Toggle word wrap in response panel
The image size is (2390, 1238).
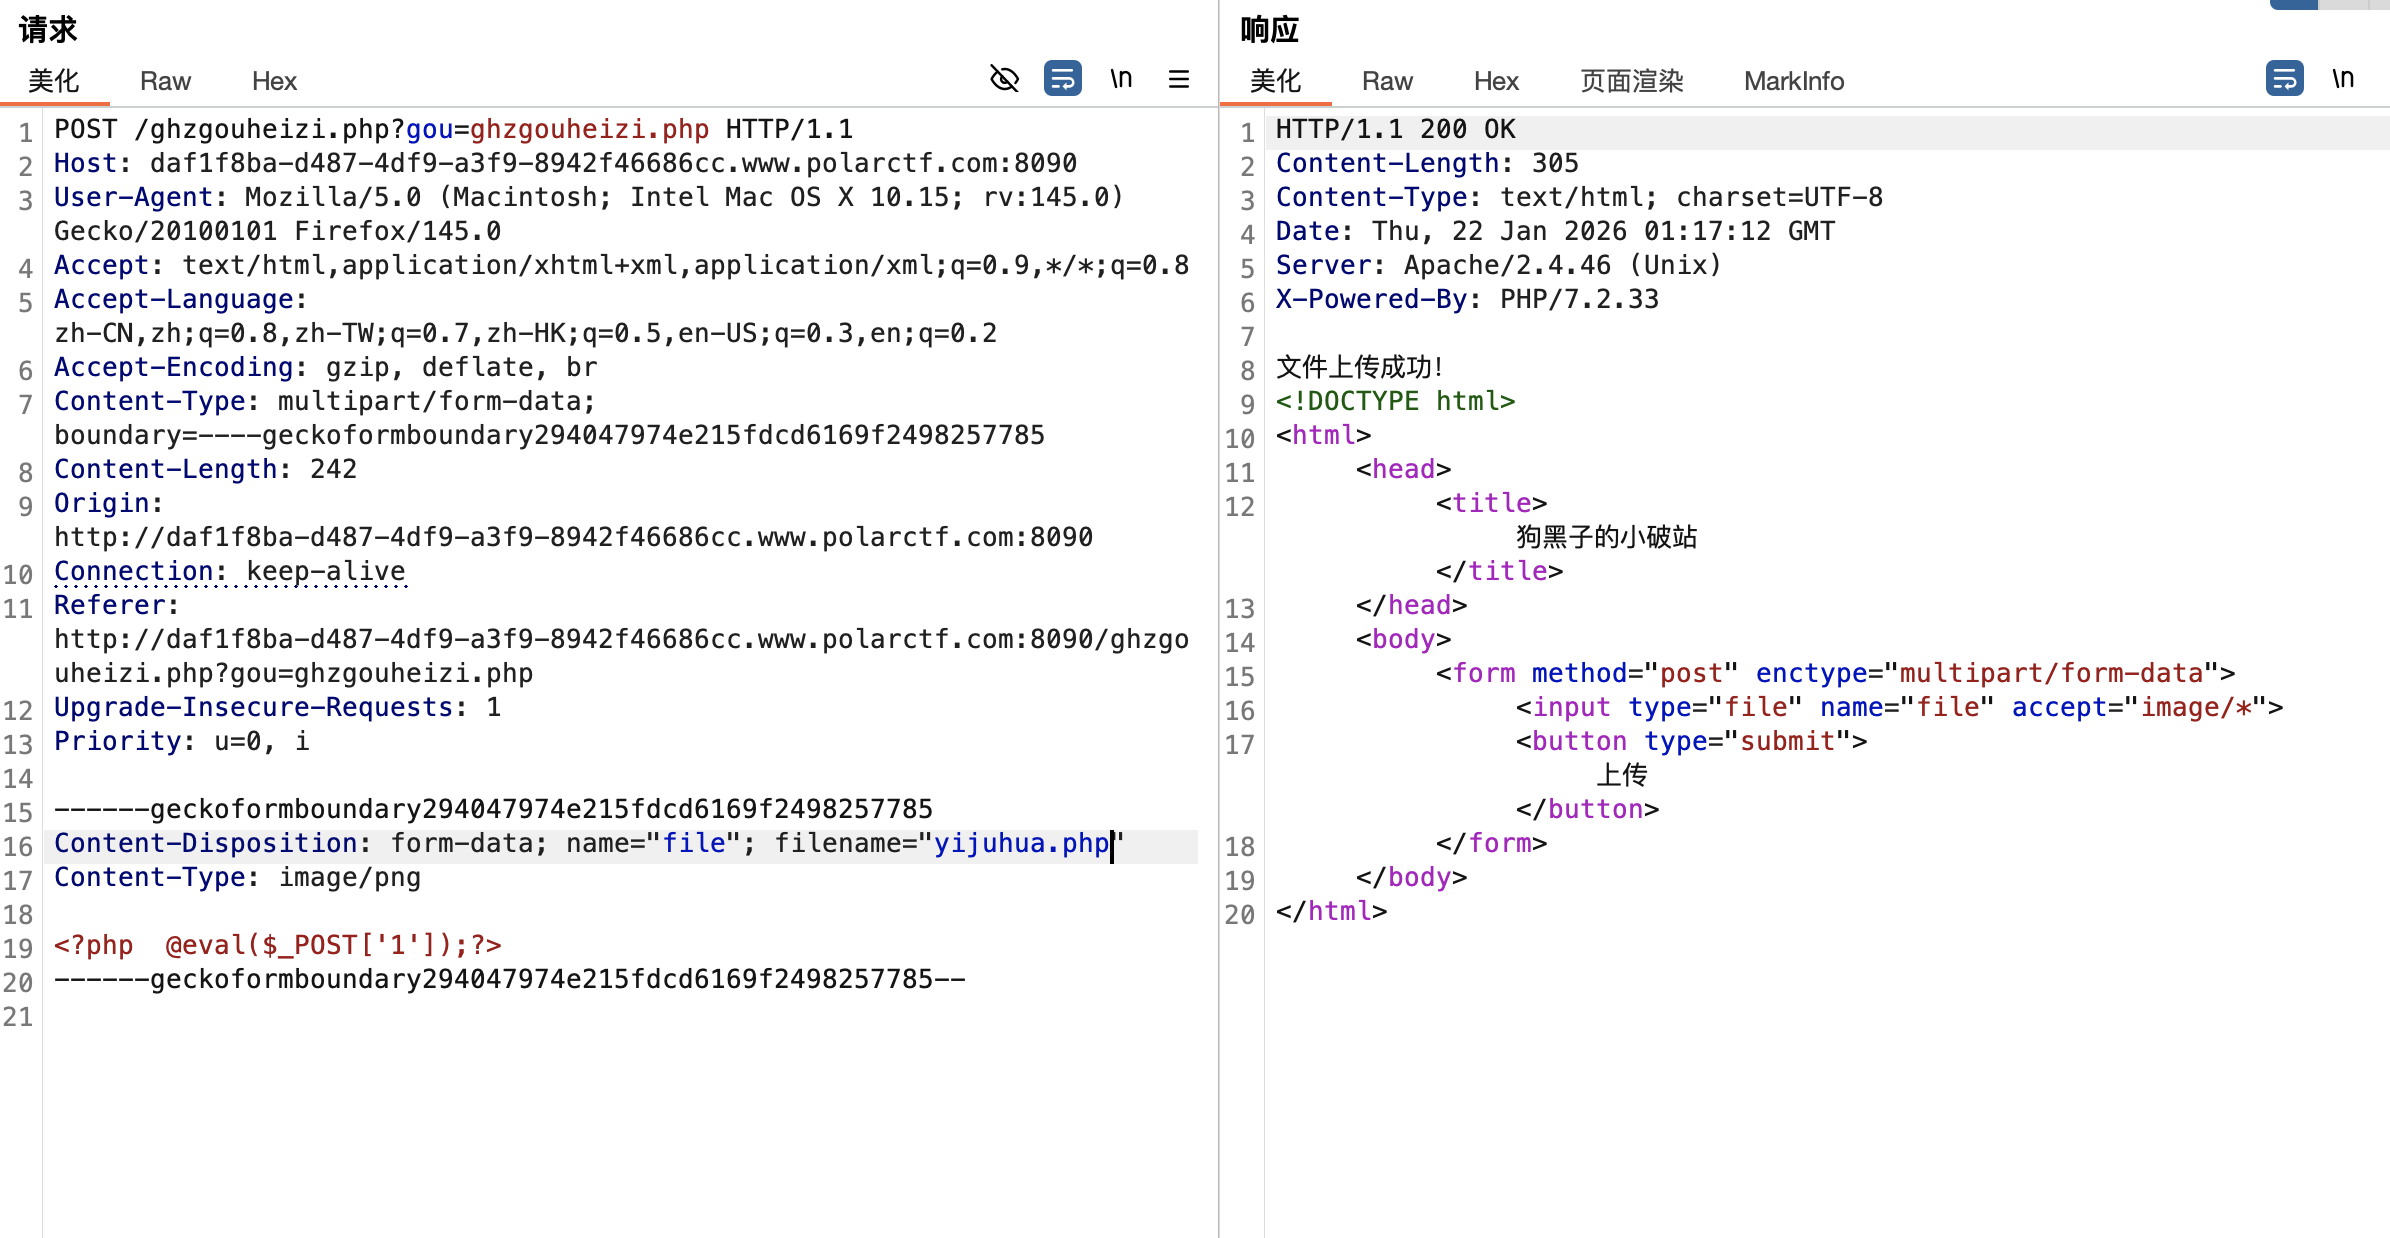point(2284,79)
